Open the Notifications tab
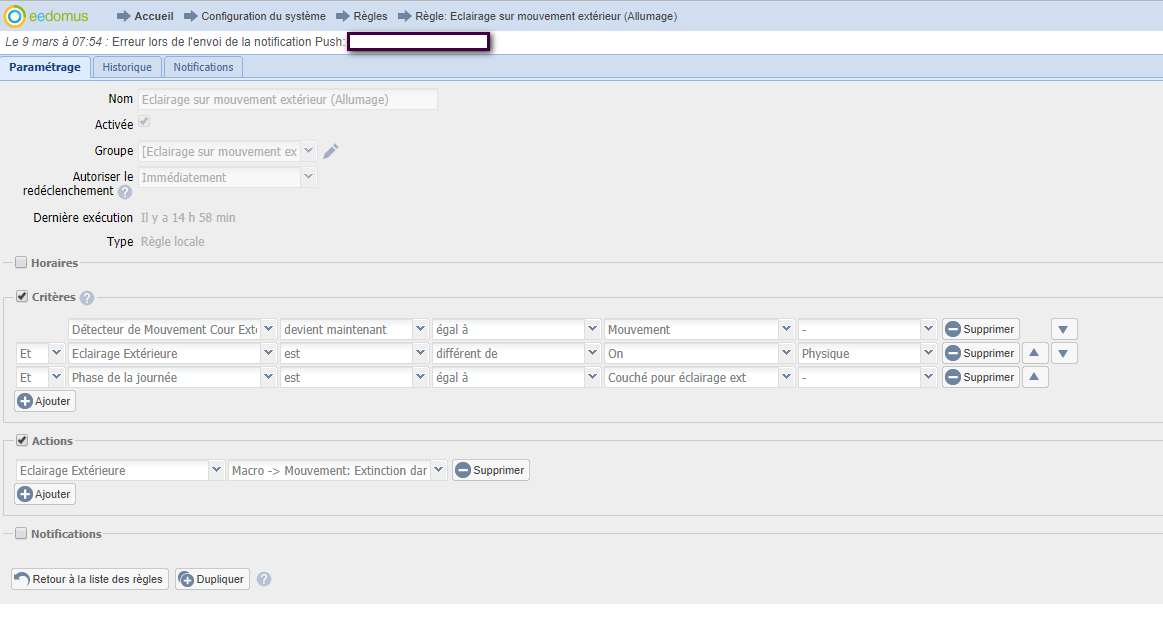The height and width of the screenshot is (634, 1163). click(x=203, y=67)
